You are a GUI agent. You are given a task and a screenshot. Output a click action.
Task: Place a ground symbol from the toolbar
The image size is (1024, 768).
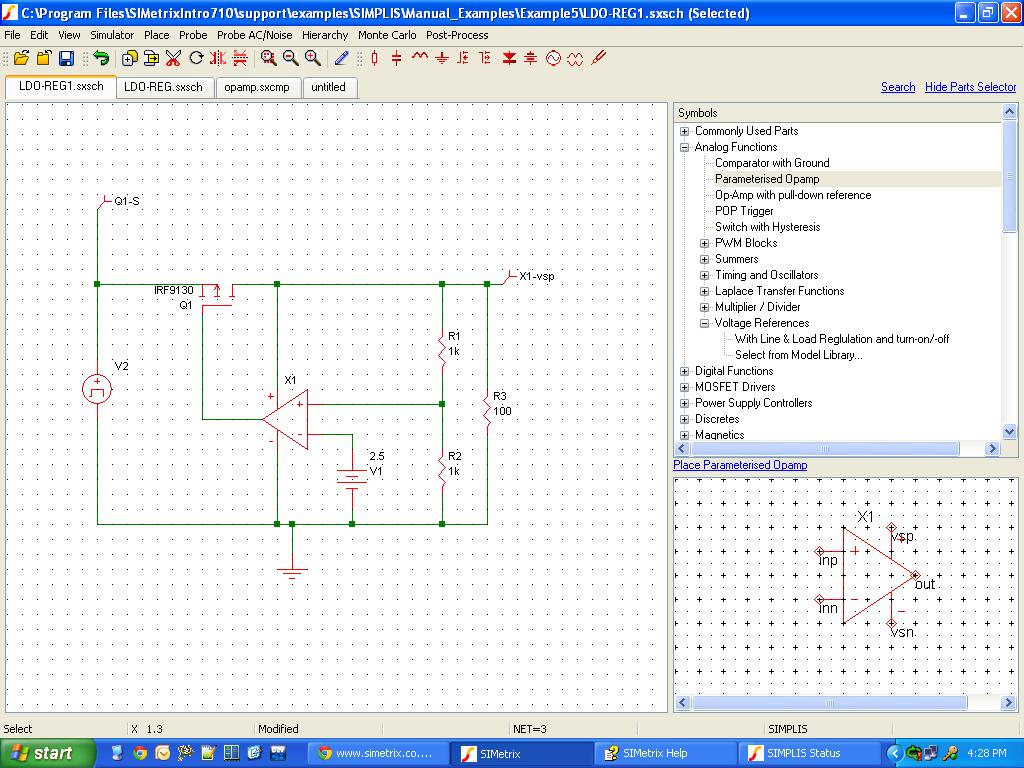(x=442, y=59)
